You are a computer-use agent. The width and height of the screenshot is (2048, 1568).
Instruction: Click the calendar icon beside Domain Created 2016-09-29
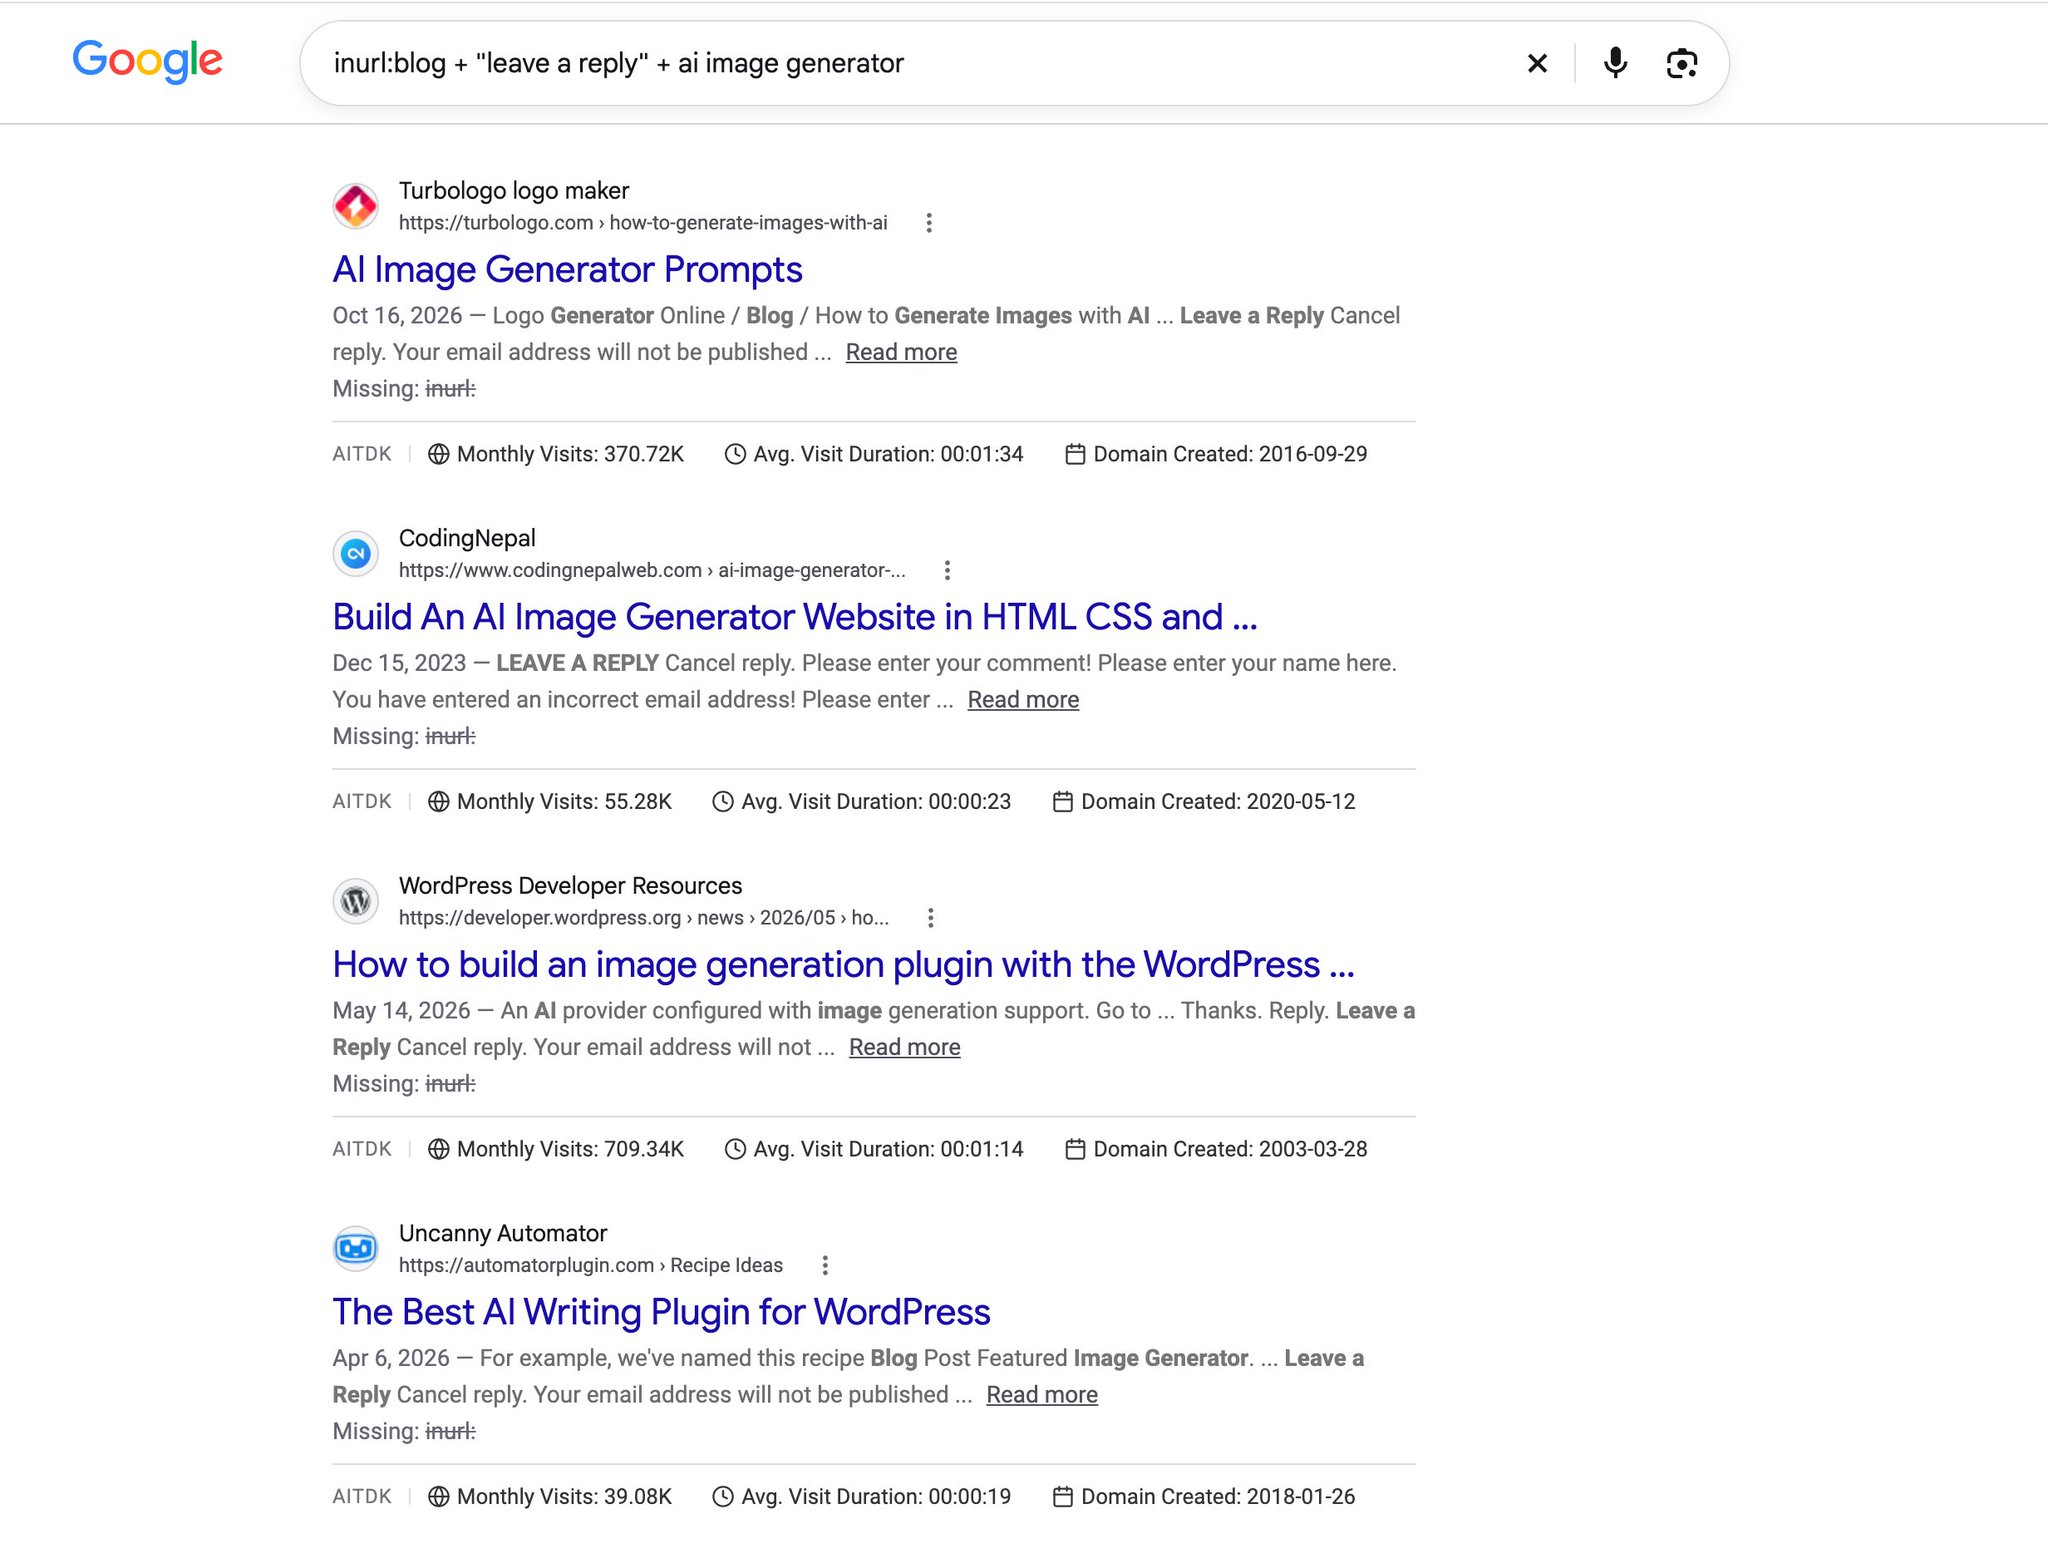[1075, 454]
